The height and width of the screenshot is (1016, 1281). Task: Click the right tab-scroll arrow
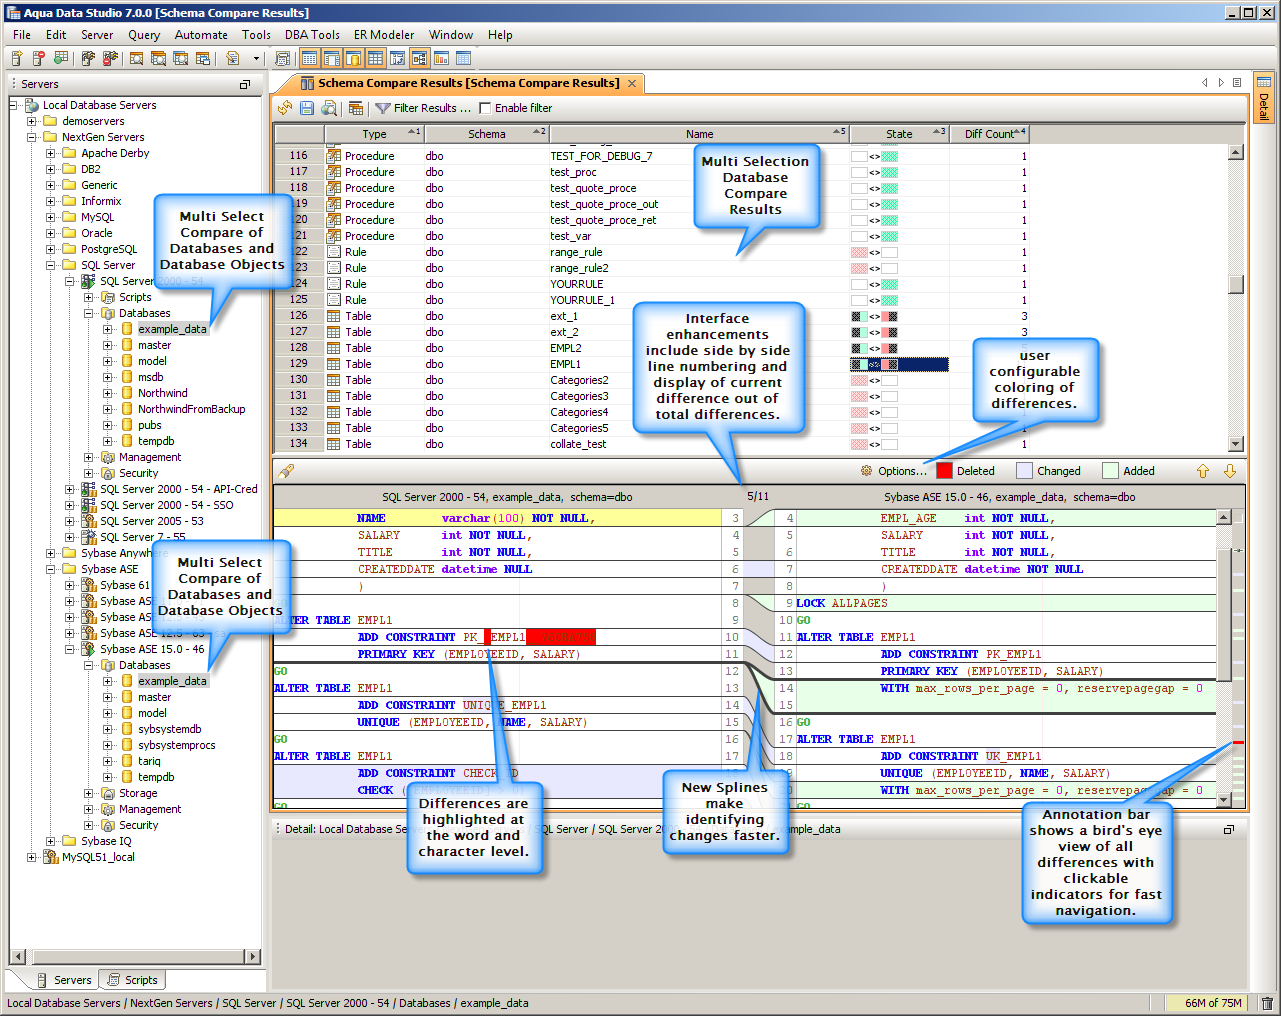pos(1221,83)
